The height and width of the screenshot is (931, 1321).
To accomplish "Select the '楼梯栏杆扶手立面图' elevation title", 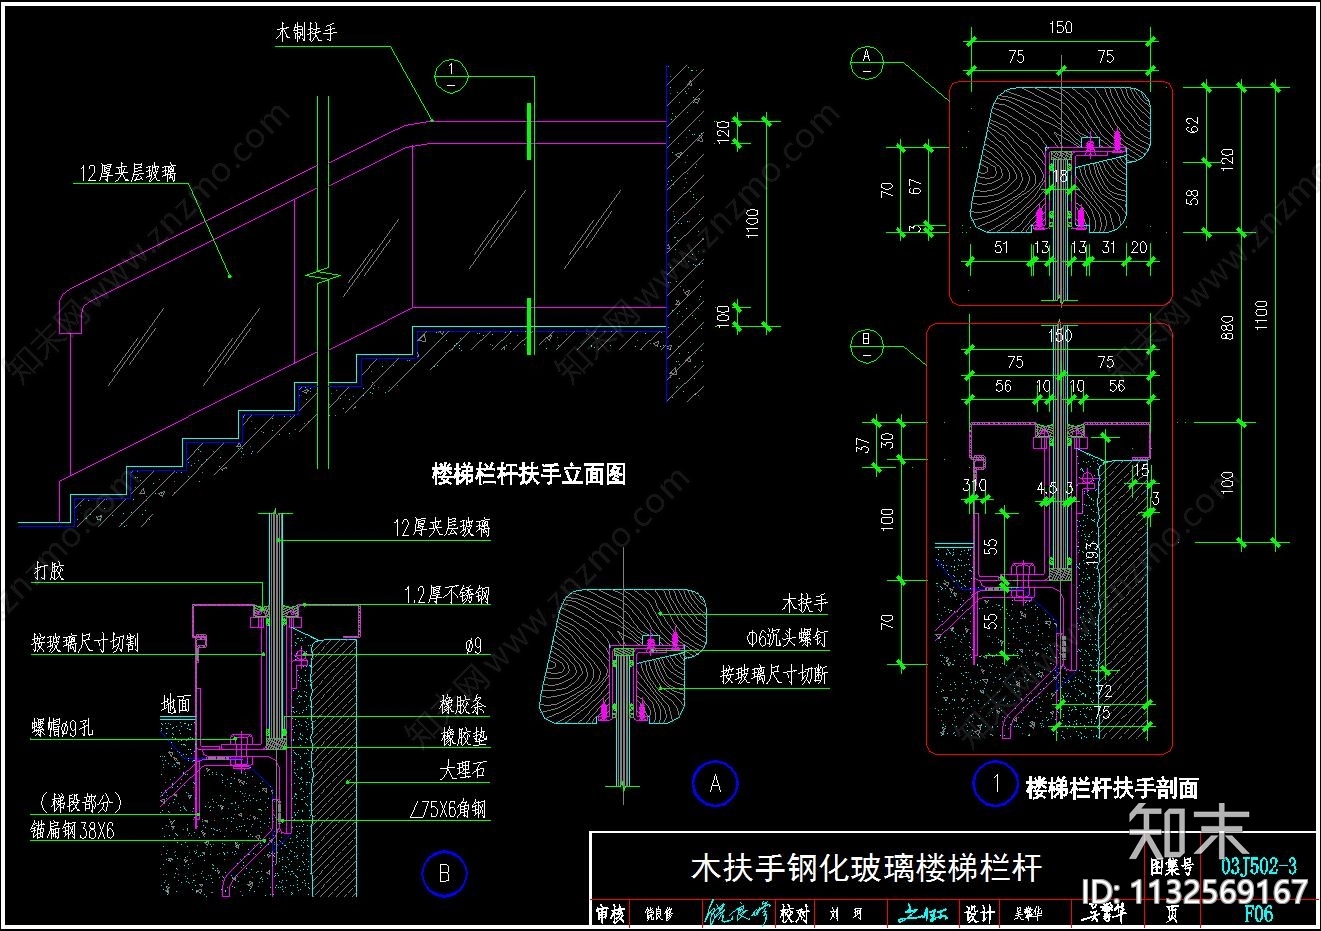I will 528,475.
